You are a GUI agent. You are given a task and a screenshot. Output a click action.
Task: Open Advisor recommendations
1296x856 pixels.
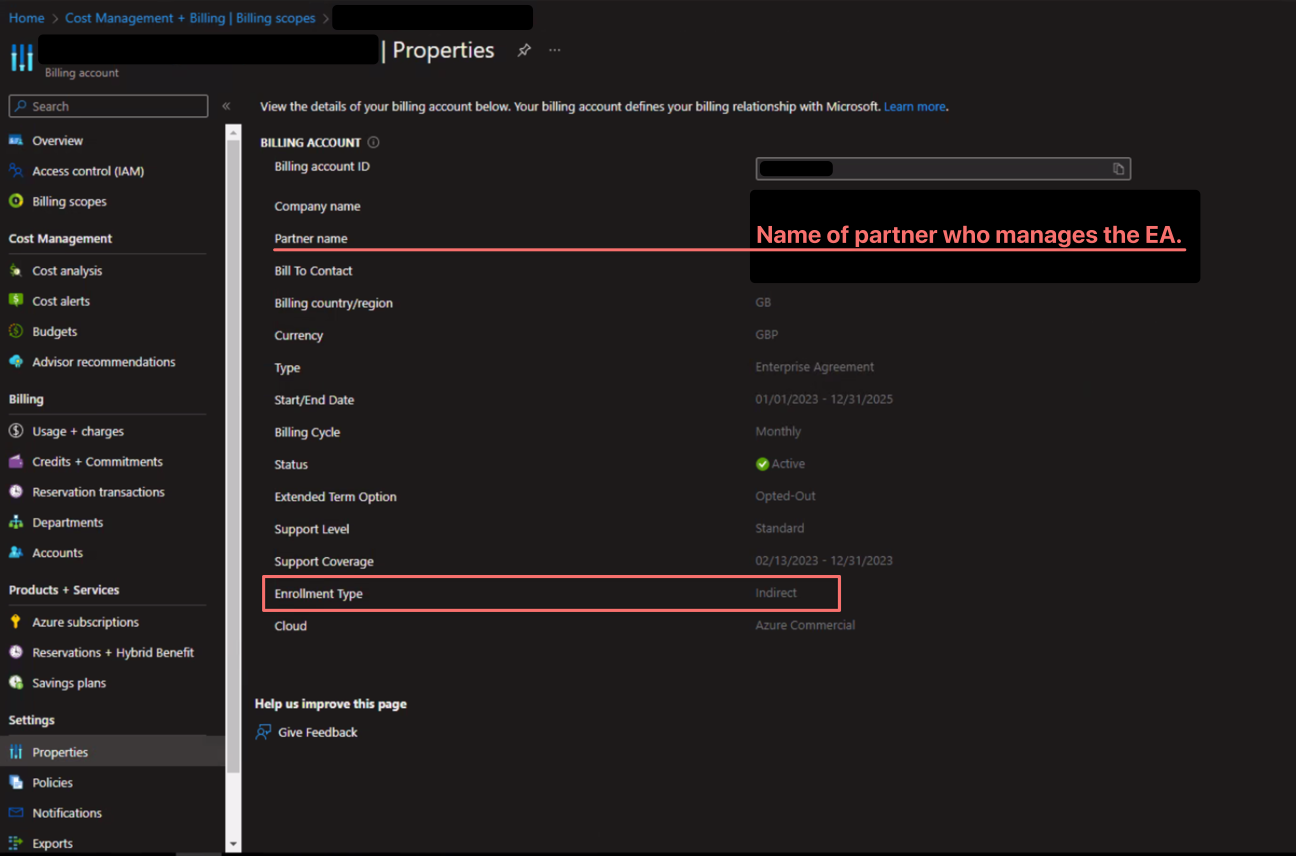[103, 362]
